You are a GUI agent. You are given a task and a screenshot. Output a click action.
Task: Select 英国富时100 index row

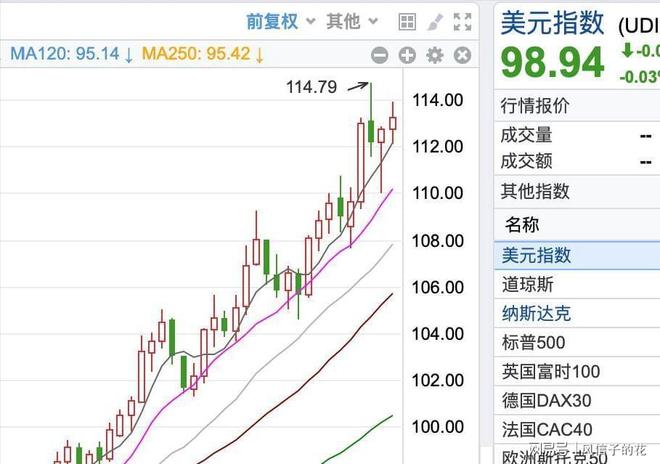551,371
